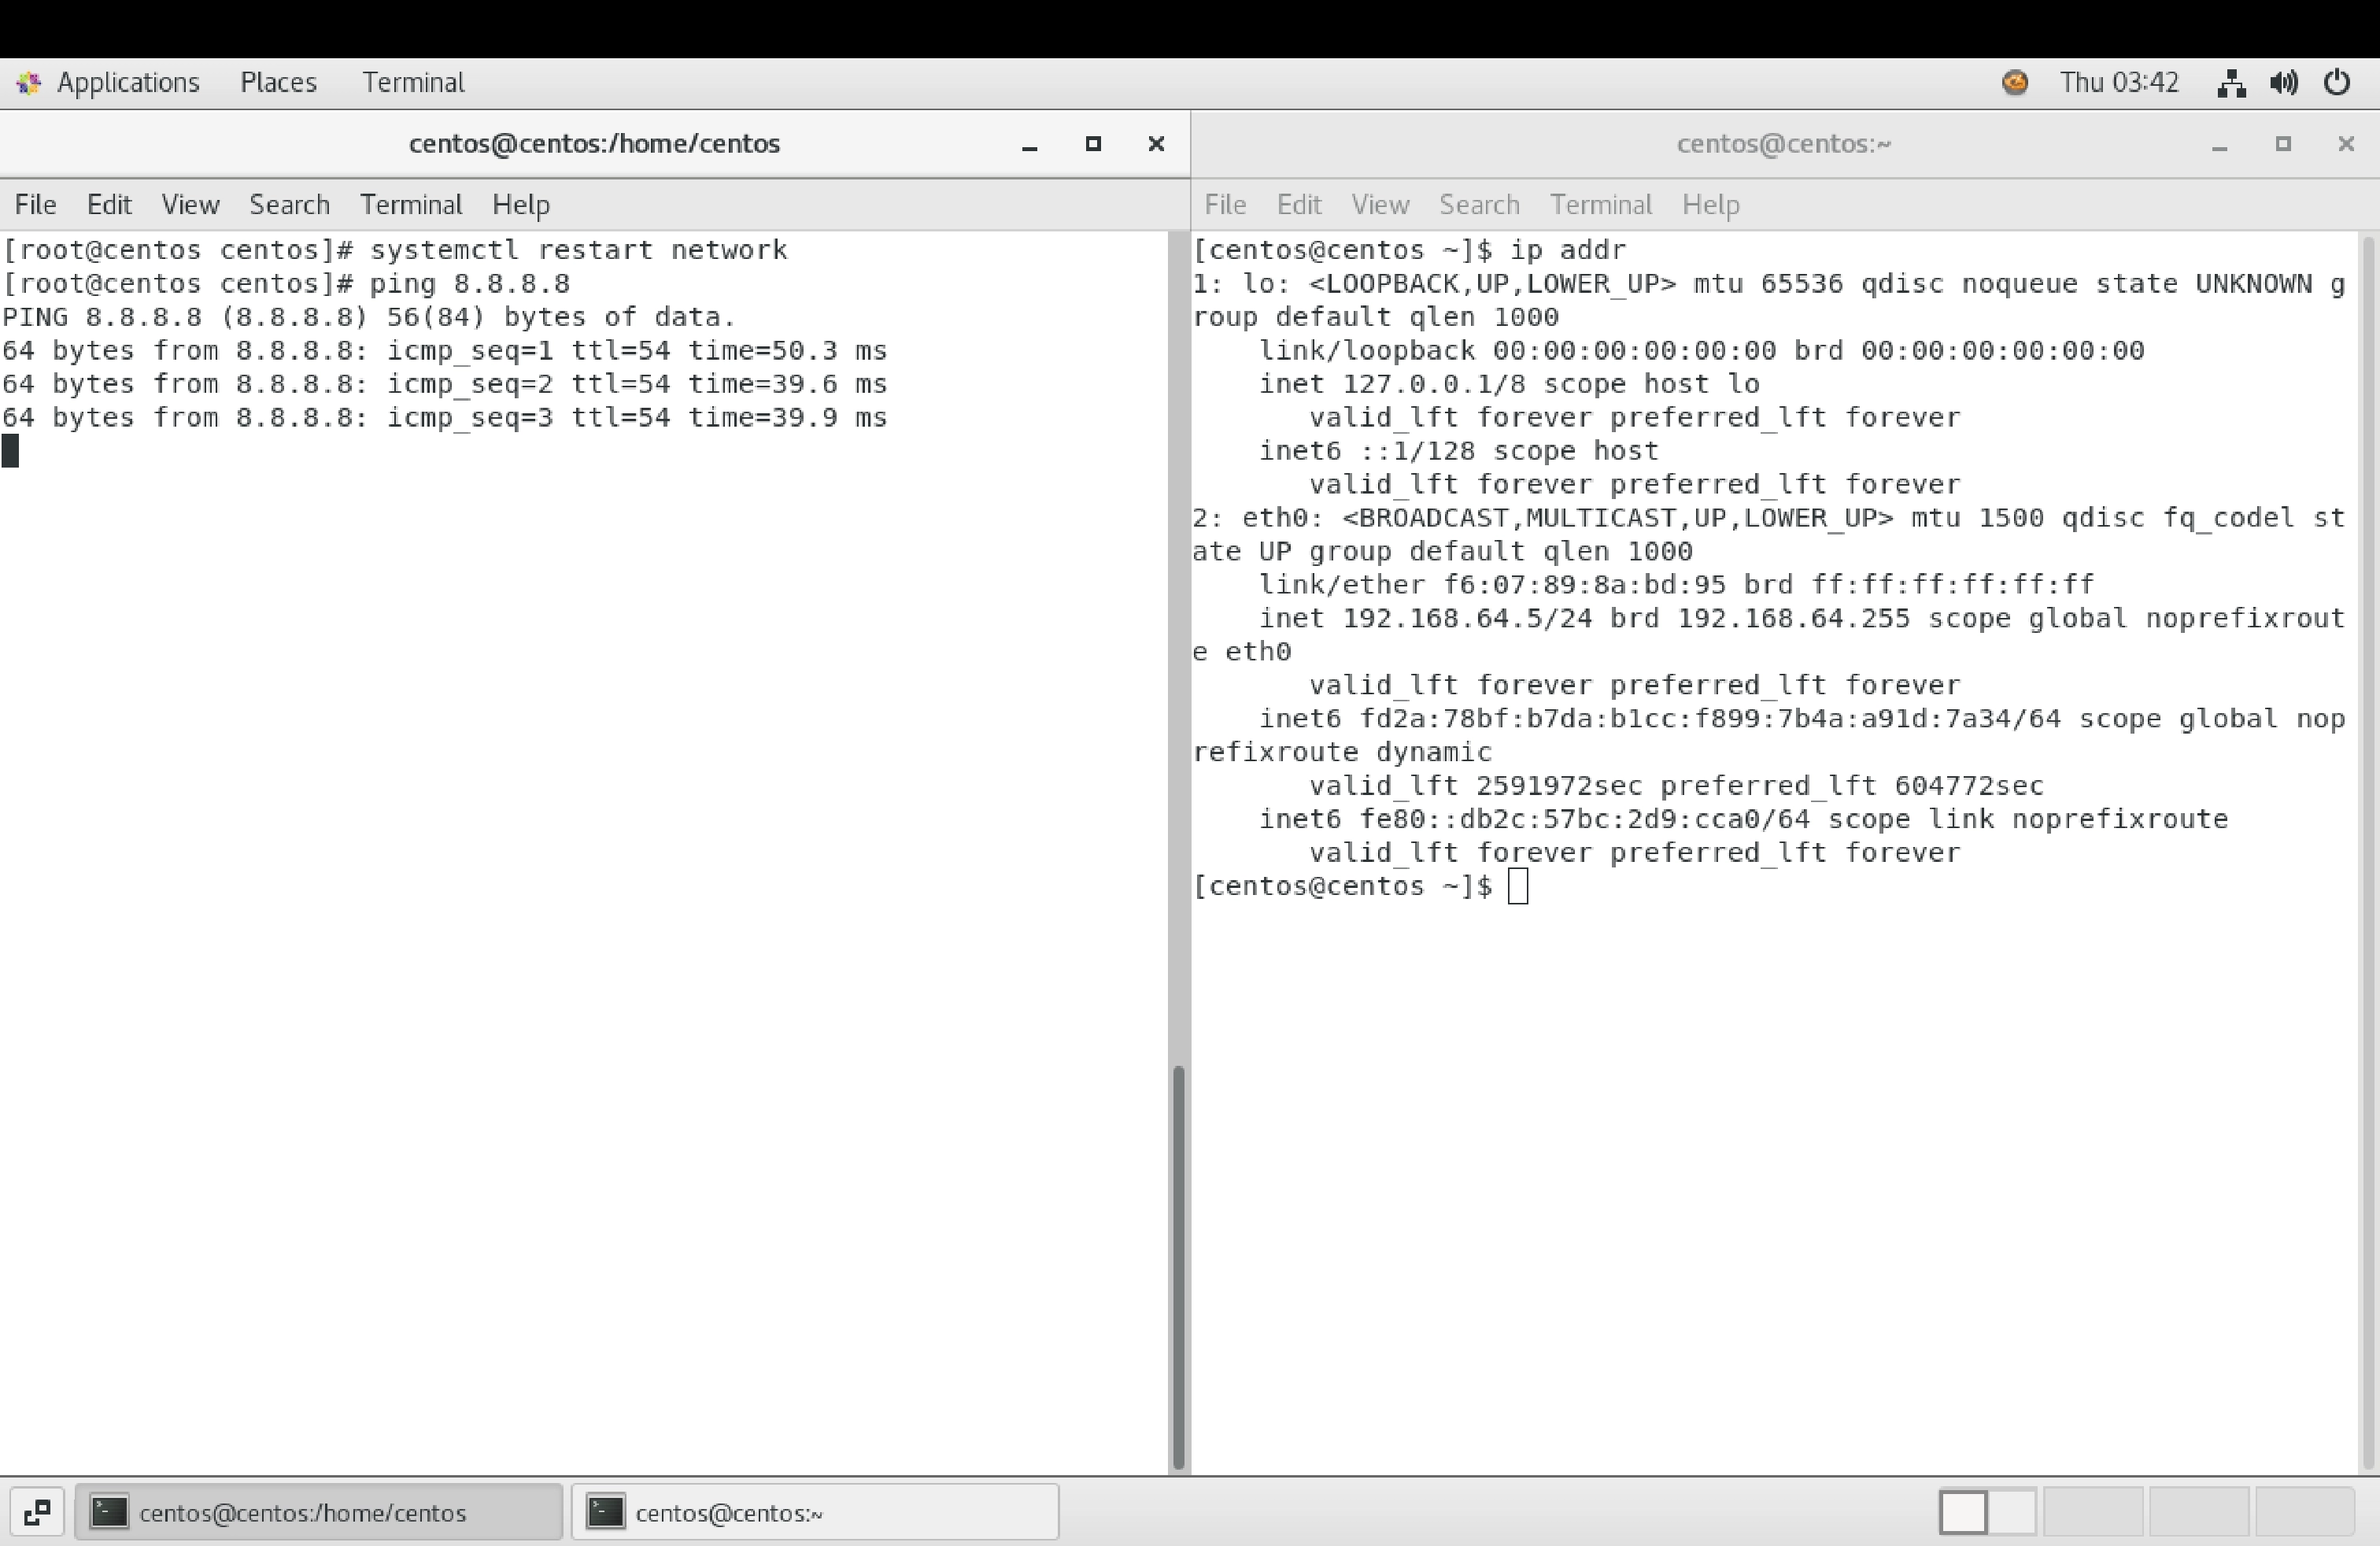Open File menu in left terminal
Screen dimensions: 2380x1546
35,205
